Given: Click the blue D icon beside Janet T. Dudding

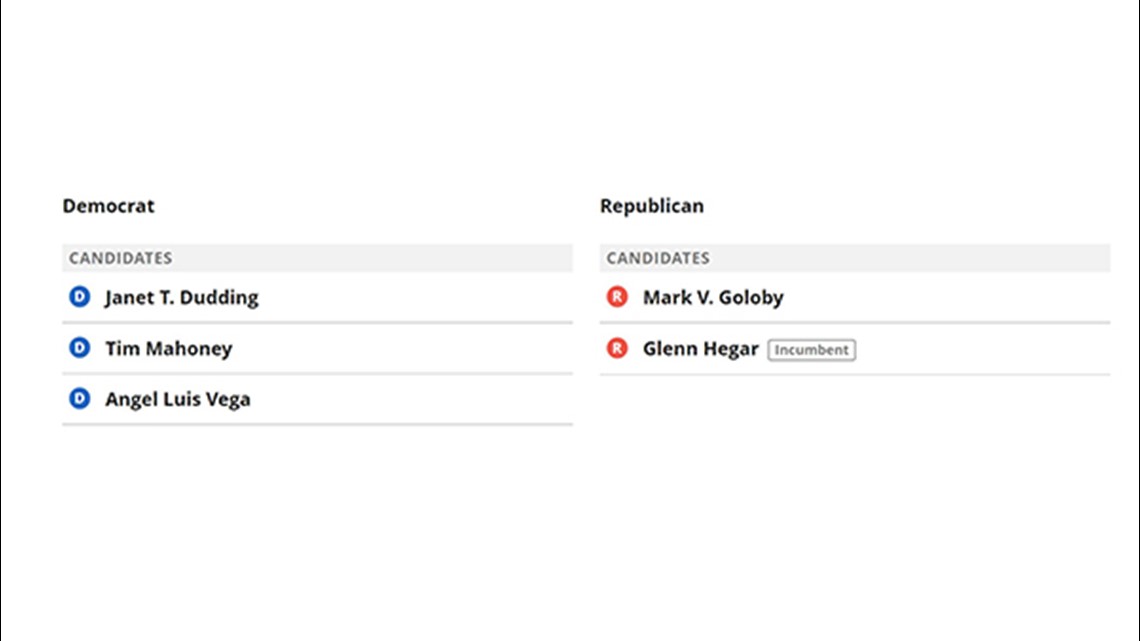Looking at the screenshot, I should point(79,297).
